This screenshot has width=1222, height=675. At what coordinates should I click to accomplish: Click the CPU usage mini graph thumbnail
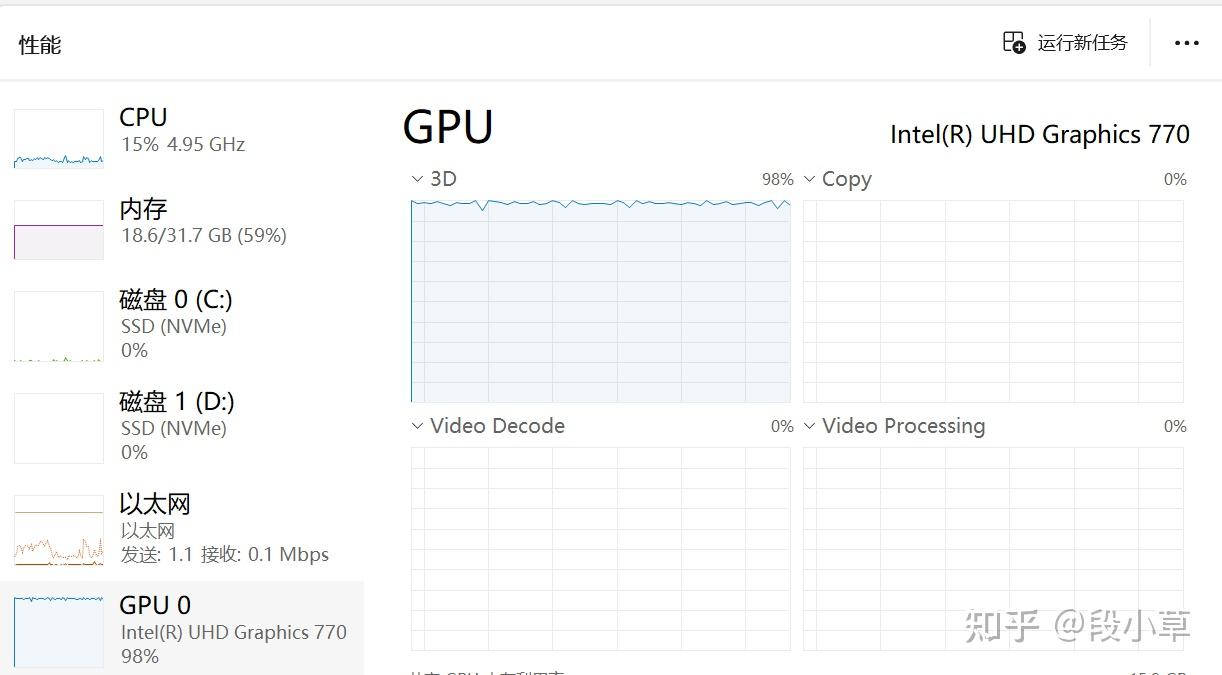(x=57, y=137)
